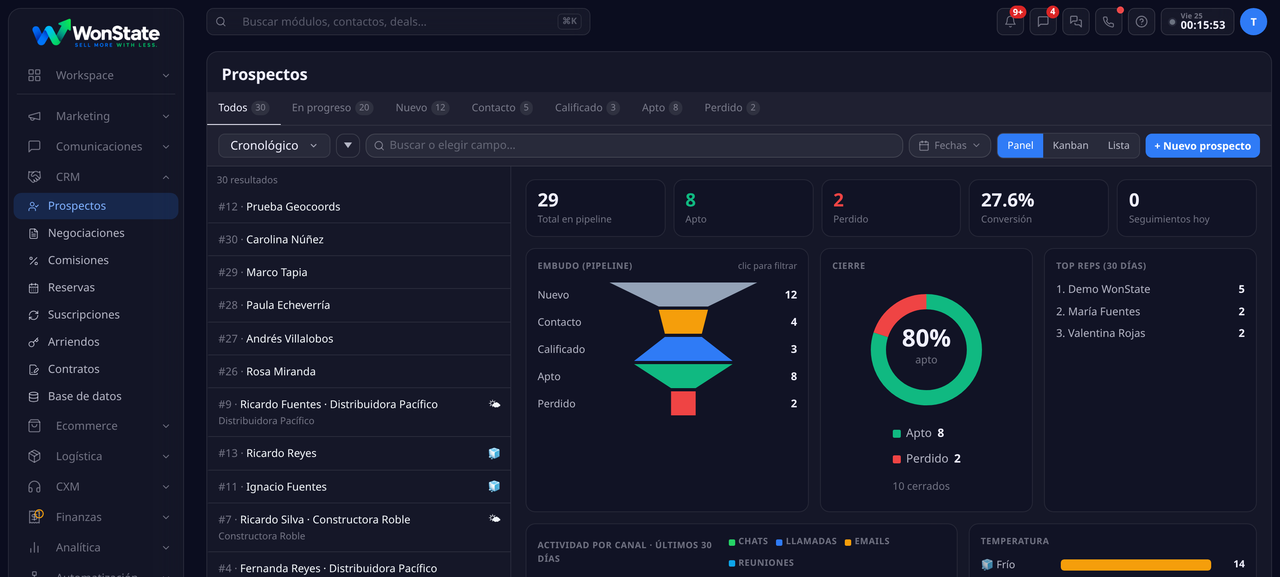Click the ice cube icon on Ricardo Reyes

pyautogui.click(x=494, y=453)
